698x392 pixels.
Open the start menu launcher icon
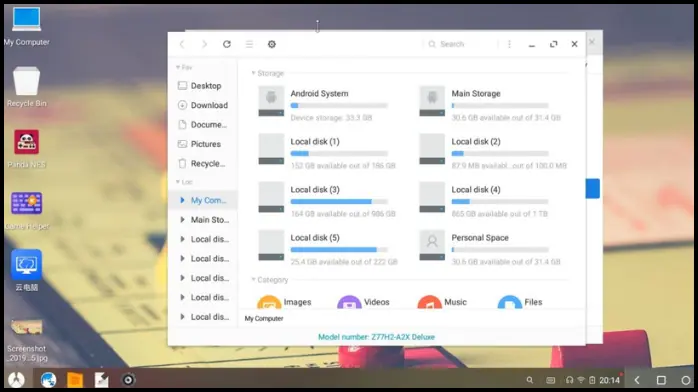coord(16,380)
